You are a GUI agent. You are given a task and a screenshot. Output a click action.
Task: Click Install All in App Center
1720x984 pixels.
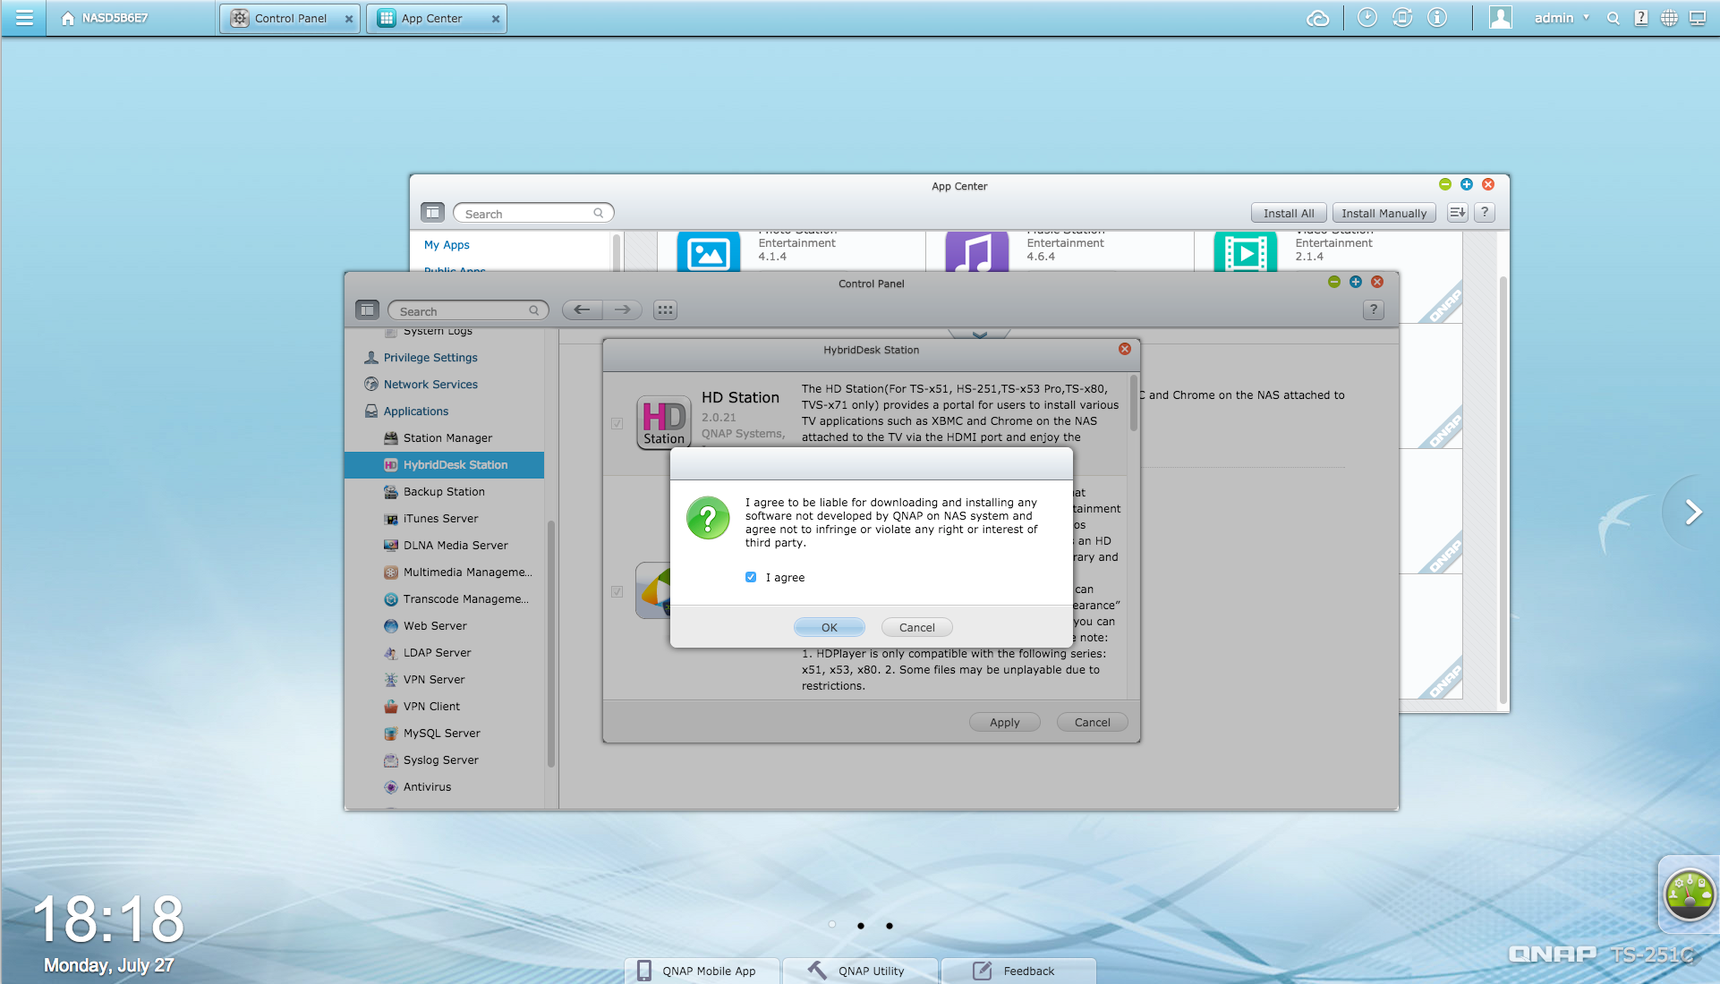point(1288,213)
